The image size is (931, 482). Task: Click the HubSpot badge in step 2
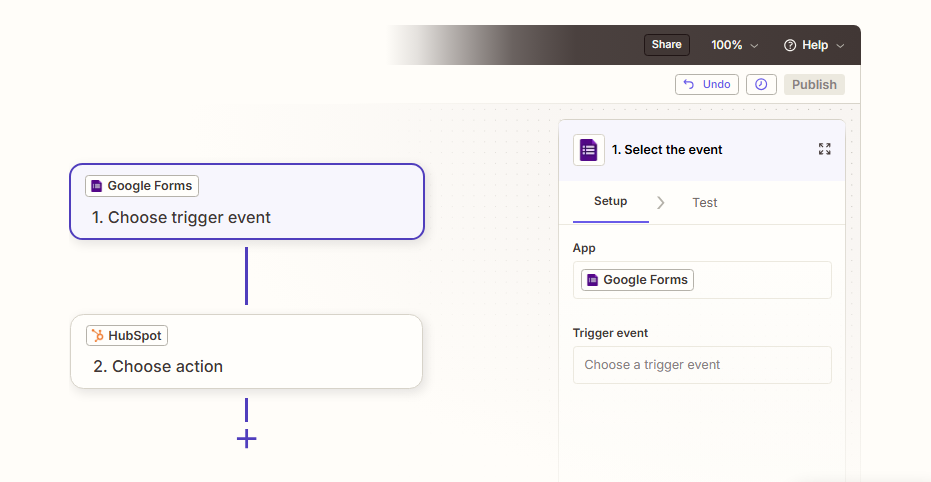(127, 335)
